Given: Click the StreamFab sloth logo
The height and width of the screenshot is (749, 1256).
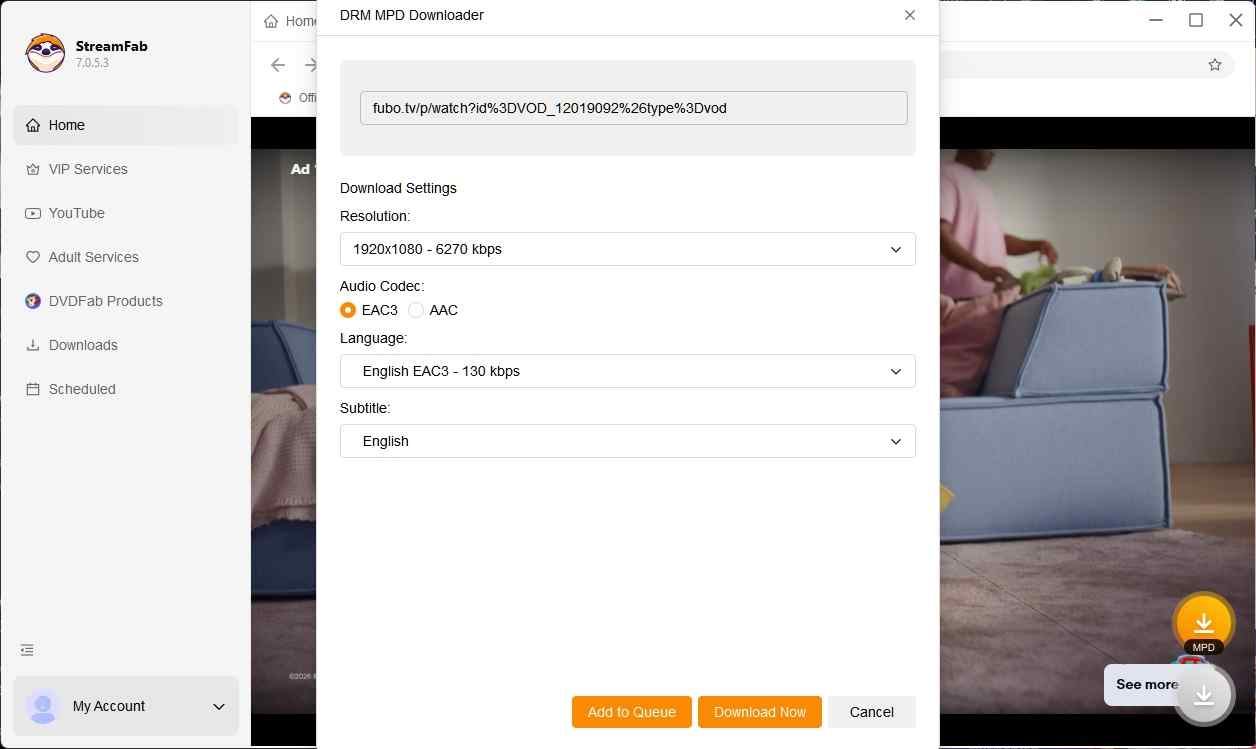Looking at the screenshot, I should click(45, 54).
